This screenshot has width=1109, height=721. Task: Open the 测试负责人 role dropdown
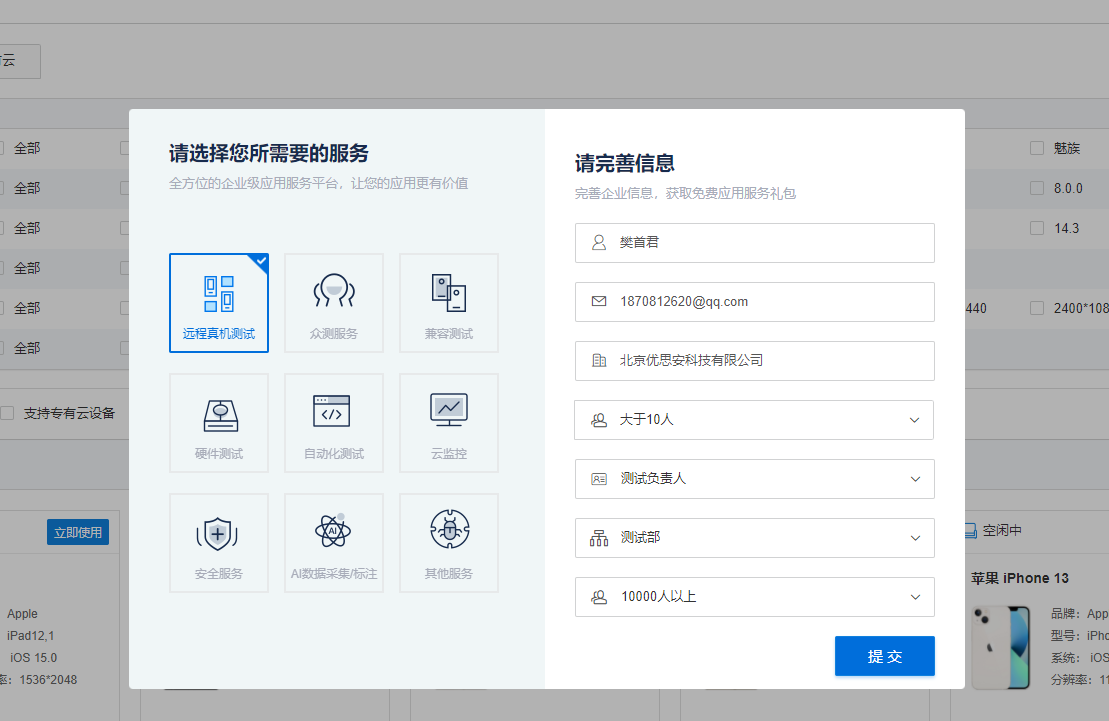click(x=755, y=479)
